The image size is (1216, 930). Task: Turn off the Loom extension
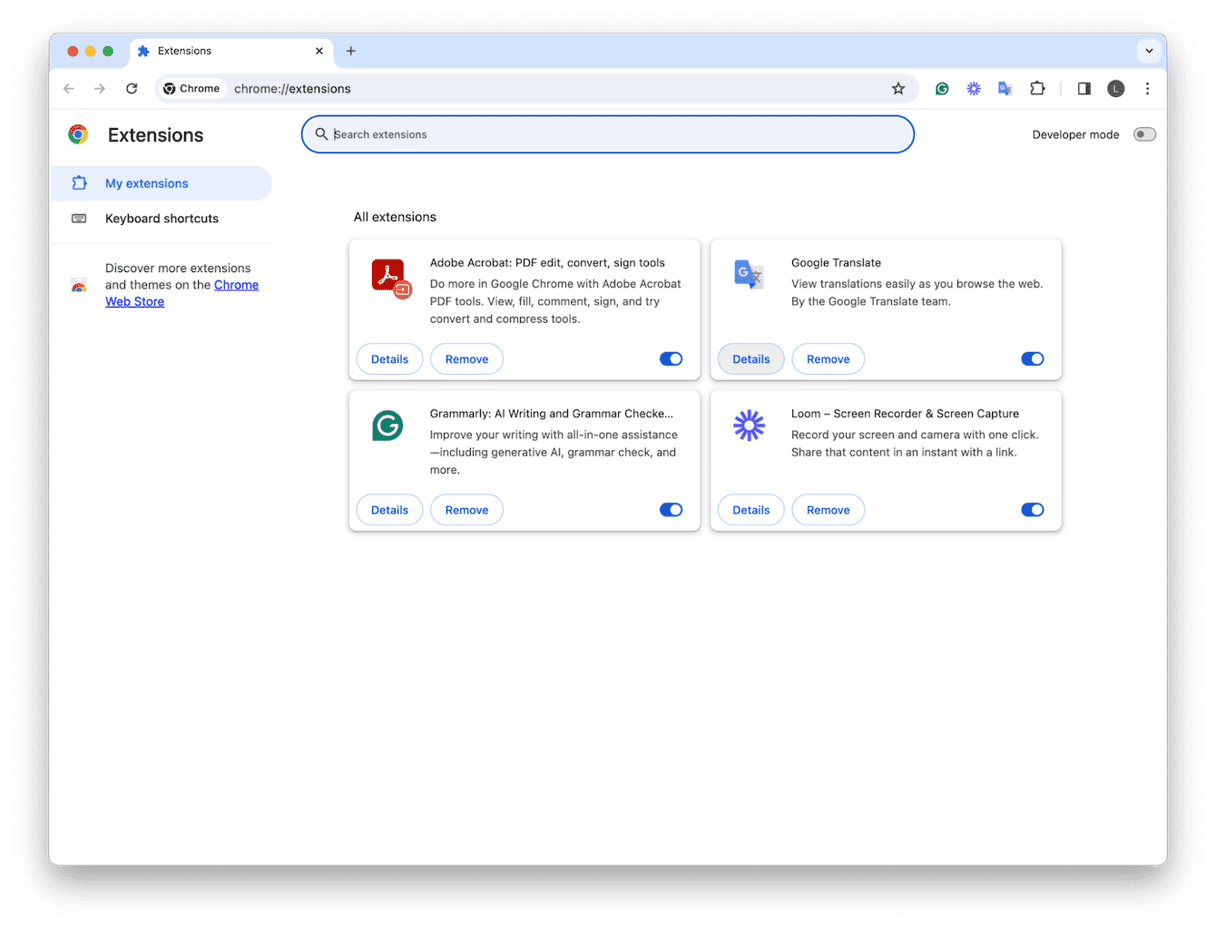coord(1032,509)
